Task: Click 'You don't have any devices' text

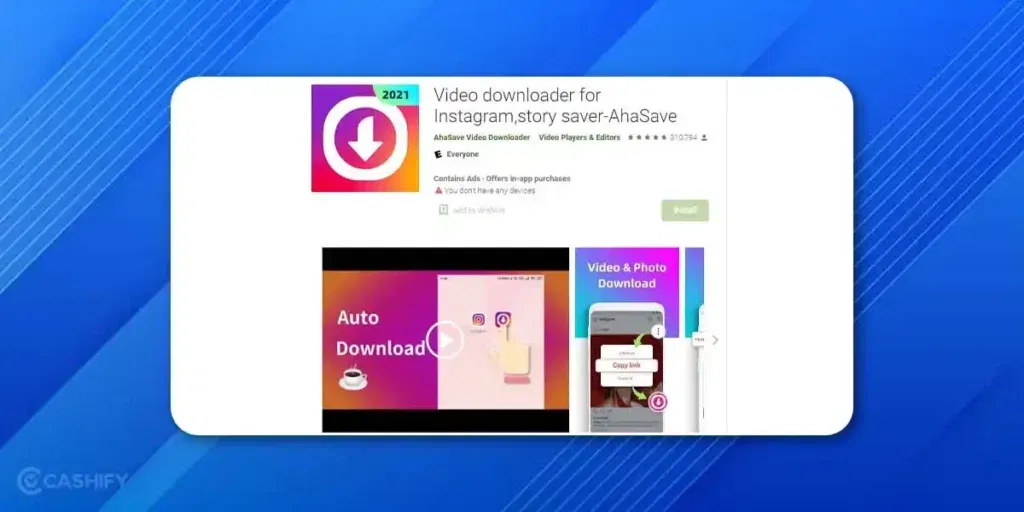Action: pos(490,191)
